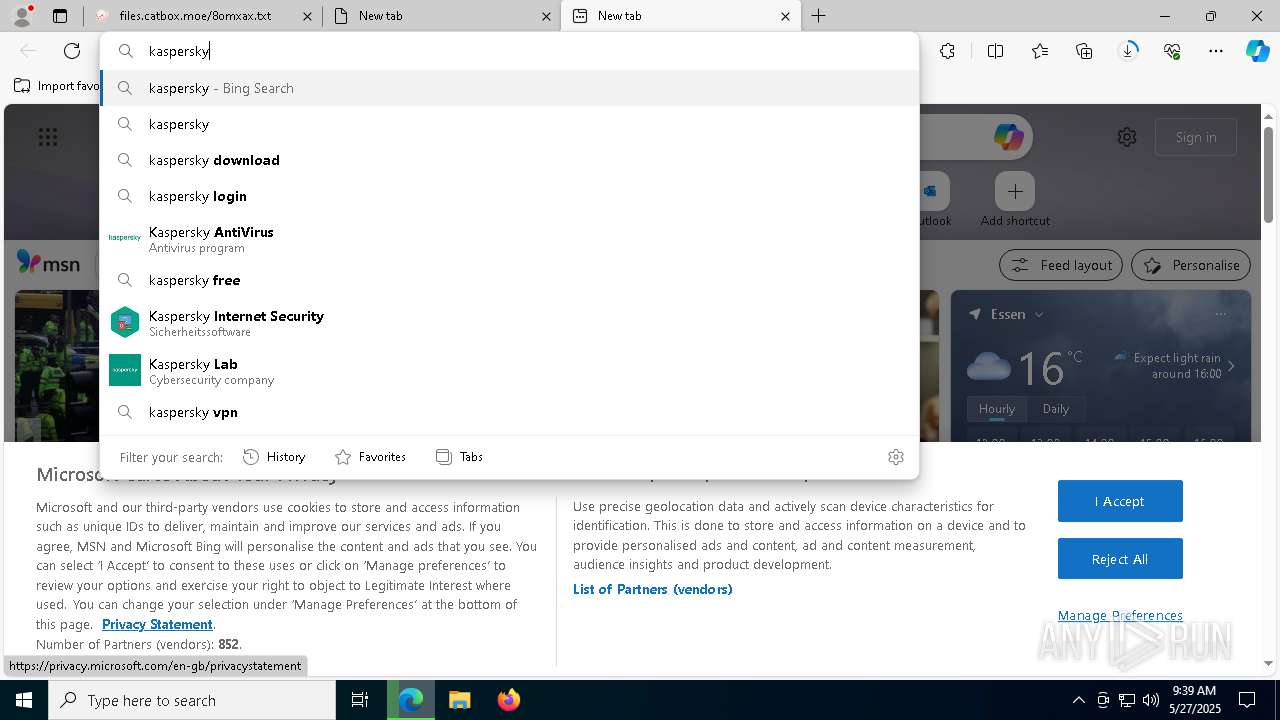Open Browser essentials heart icon
1280x720 pixels.
1172,51
